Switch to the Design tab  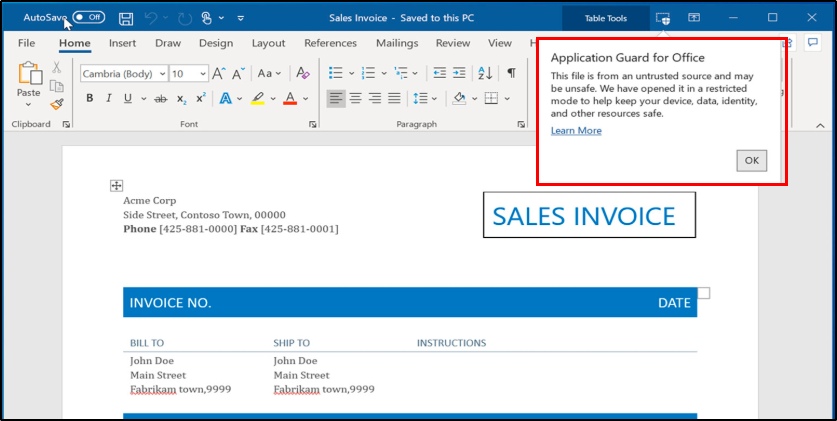click(x=216, y=43)
